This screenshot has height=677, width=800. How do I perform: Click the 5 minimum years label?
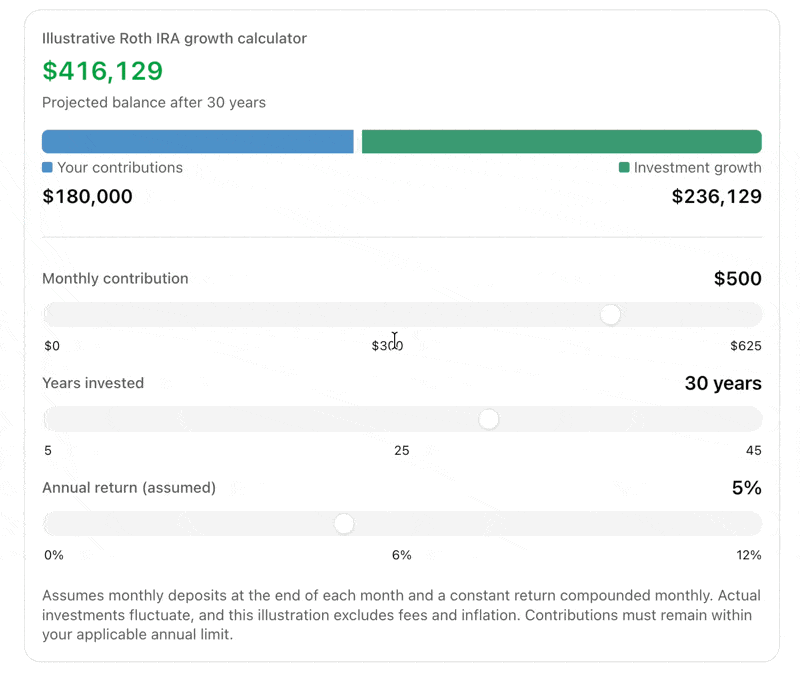[48, 450]
